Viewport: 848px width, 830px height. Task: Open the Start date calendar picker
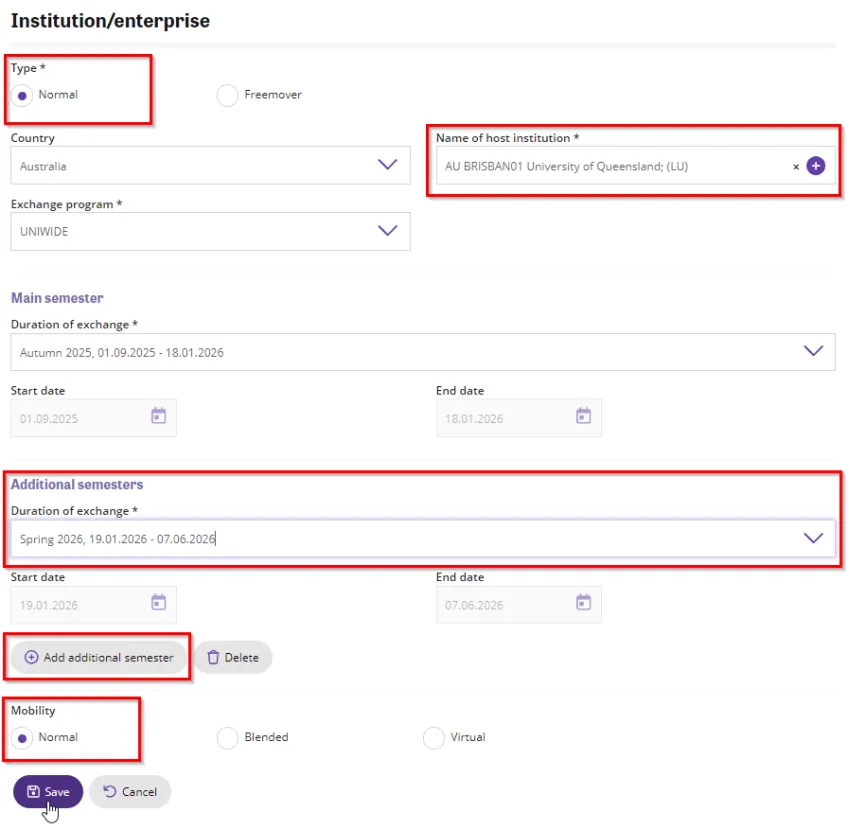(x=158, y=417)
